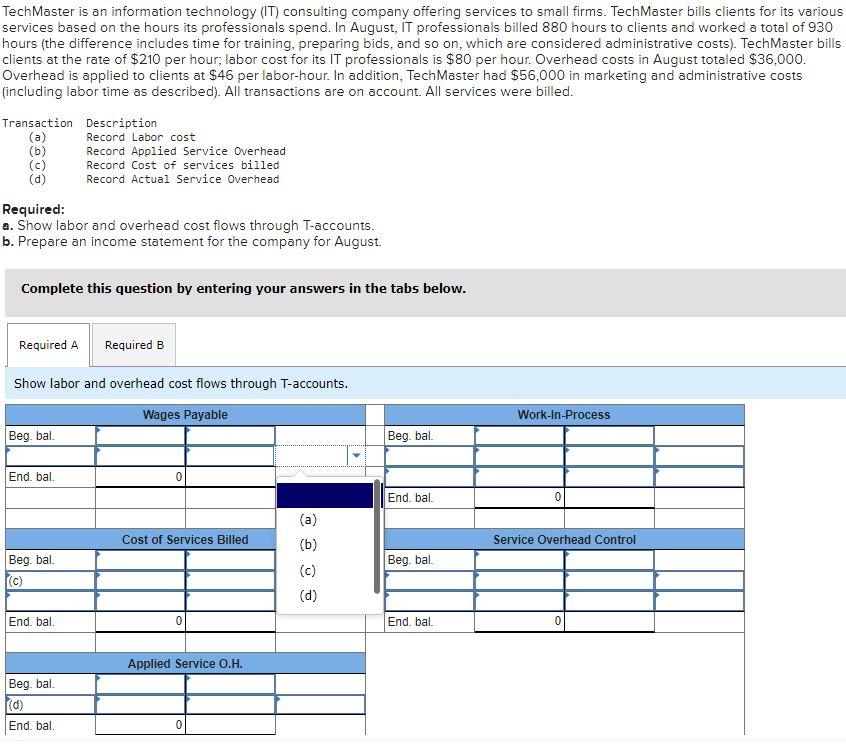Click Applied Service O.H. End. bal. value
This screenshot has height=744, width=846.
(x=140, y=725)
